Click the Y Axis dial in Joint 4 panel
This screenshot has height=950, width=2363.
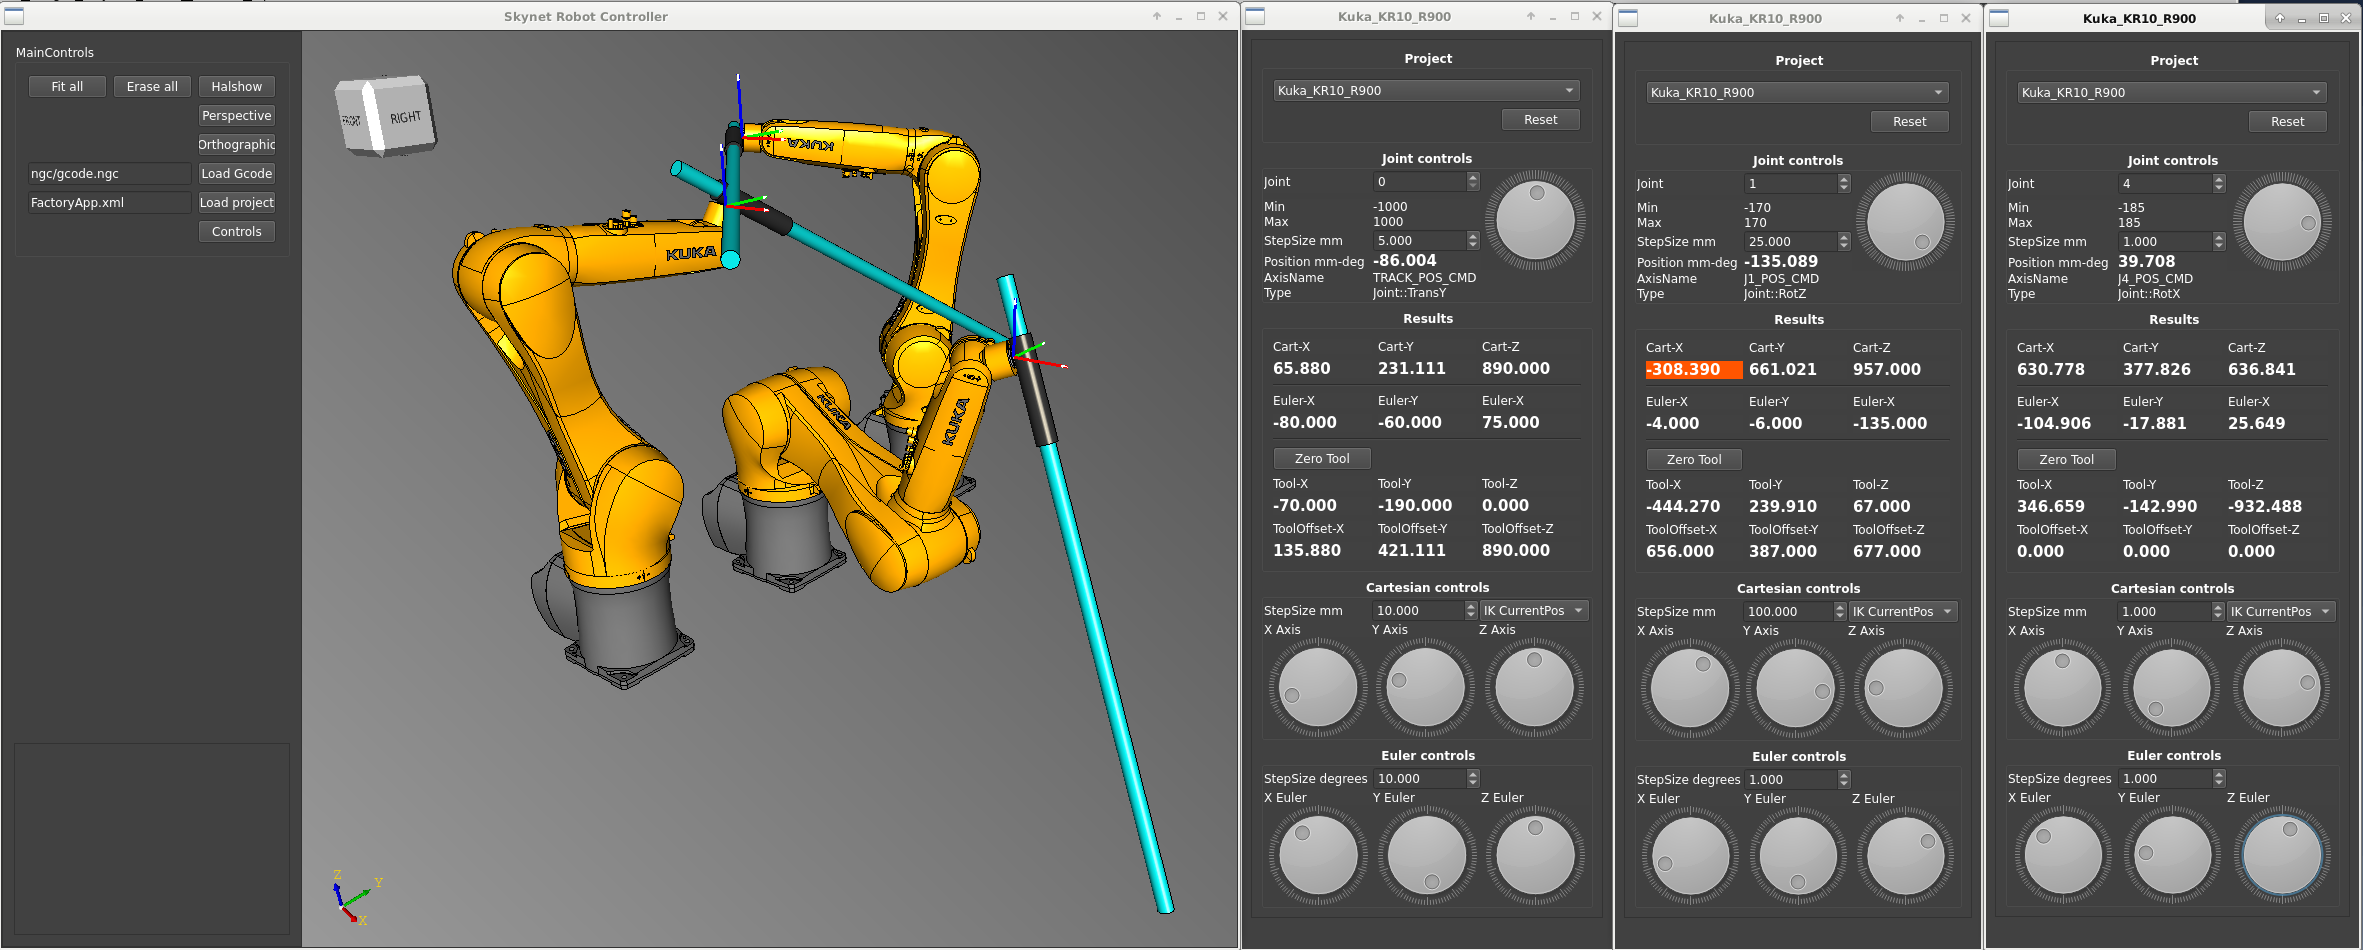(x=2171, y=688)
